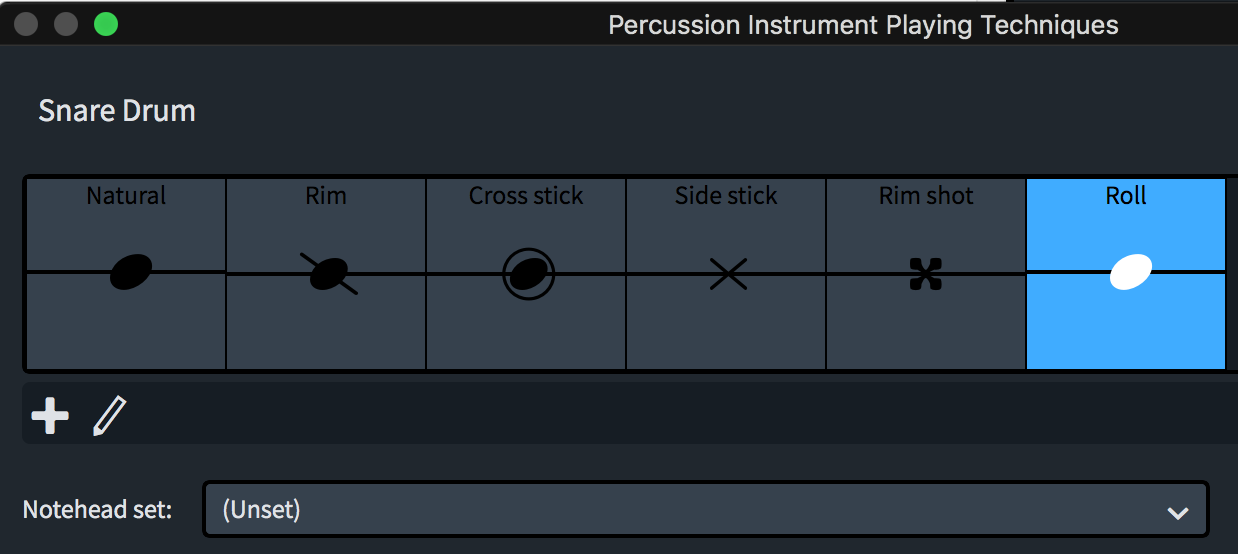Select the "Rim" technique label
Screen dimensions: 1238x554
(326, 196)
